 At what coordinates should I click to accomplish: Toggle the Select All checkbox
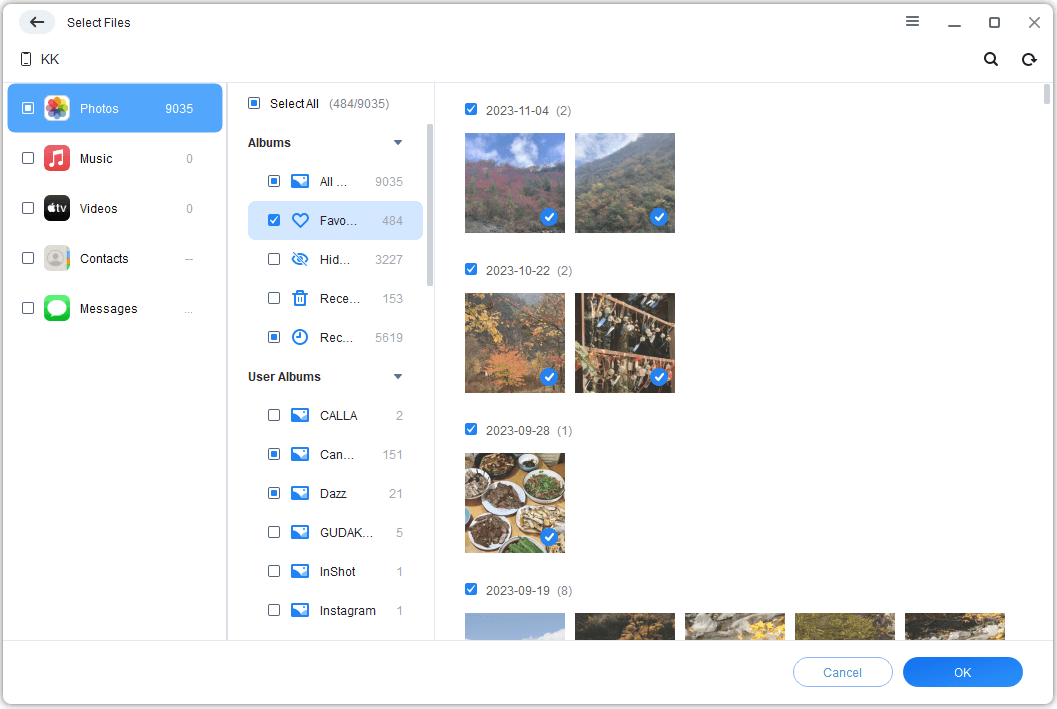pyautogui.click(x=254, y=103)
